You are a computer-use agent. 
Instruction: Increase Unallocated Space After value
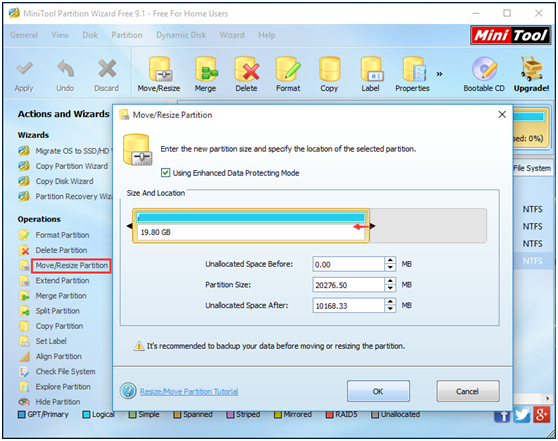pos(390,302)
